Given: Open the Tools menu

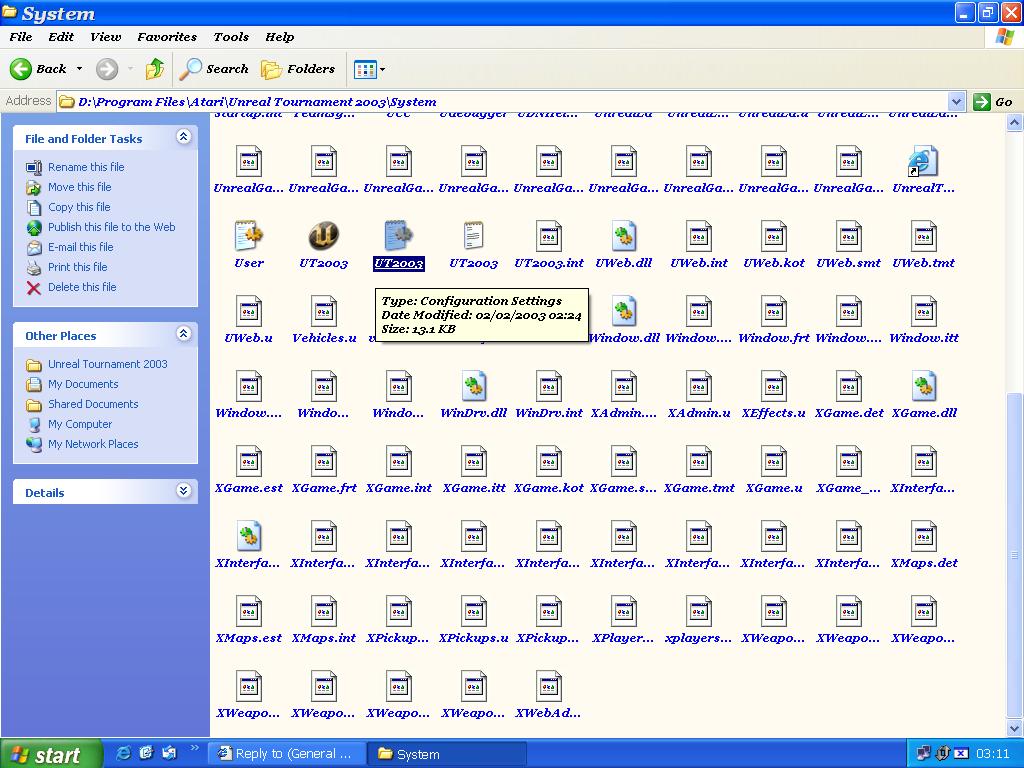Looking at the screenshot, I should (231, 37).
